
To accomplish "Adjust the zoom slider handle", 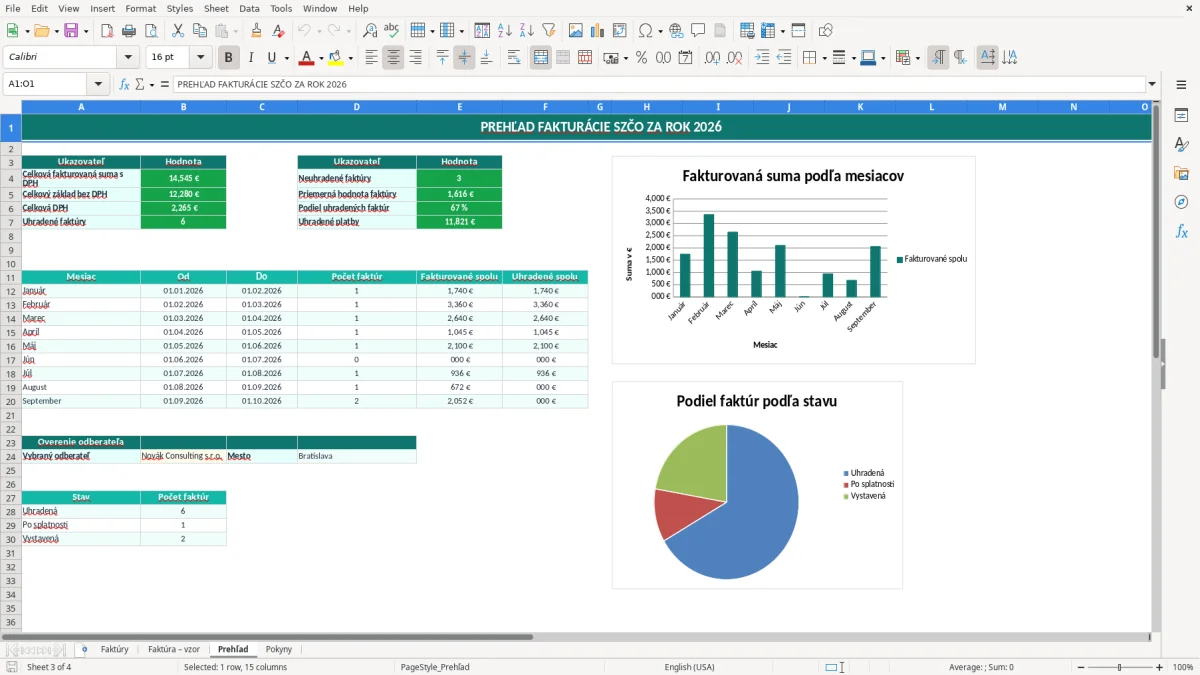I will (1119, 667).
